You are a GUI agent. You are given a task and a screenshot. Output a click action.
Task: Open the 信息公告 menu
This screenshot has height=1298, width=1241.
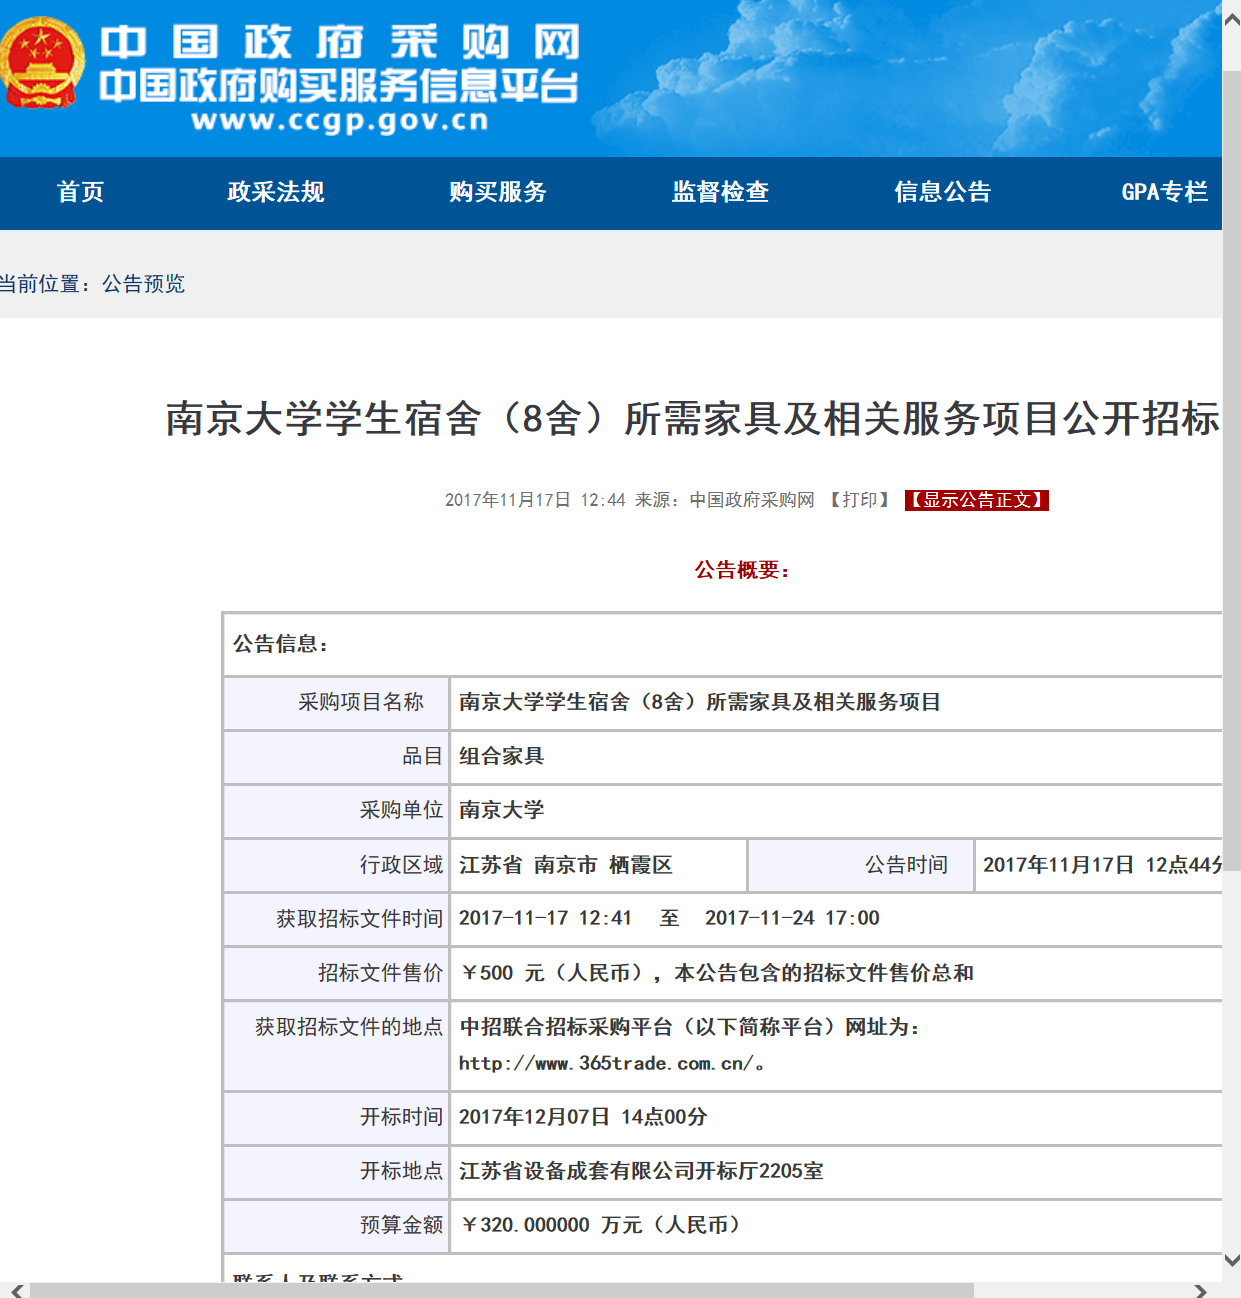click(x=942, y=192)
